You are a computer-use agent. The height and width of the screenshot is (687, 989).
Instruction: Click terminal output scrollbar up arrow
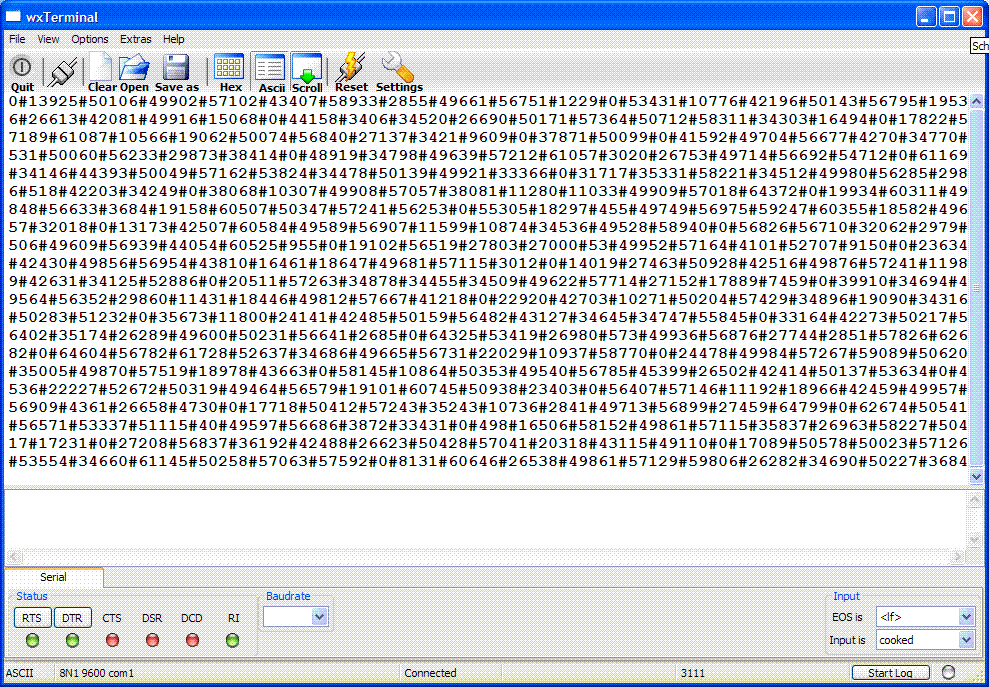976,102
